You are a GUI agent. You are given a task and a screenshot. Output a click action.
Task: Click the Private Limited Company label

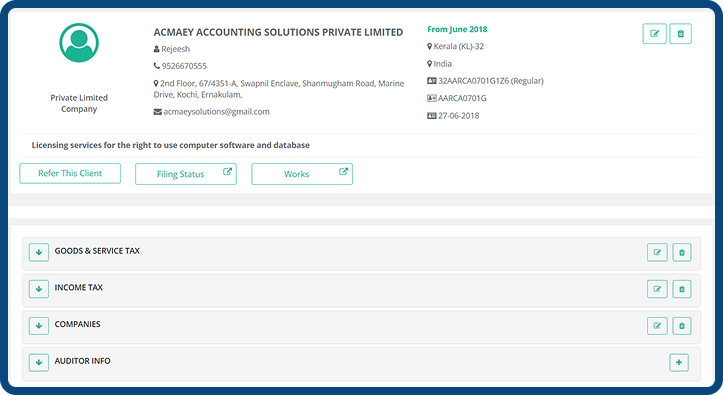click(79, 103)
